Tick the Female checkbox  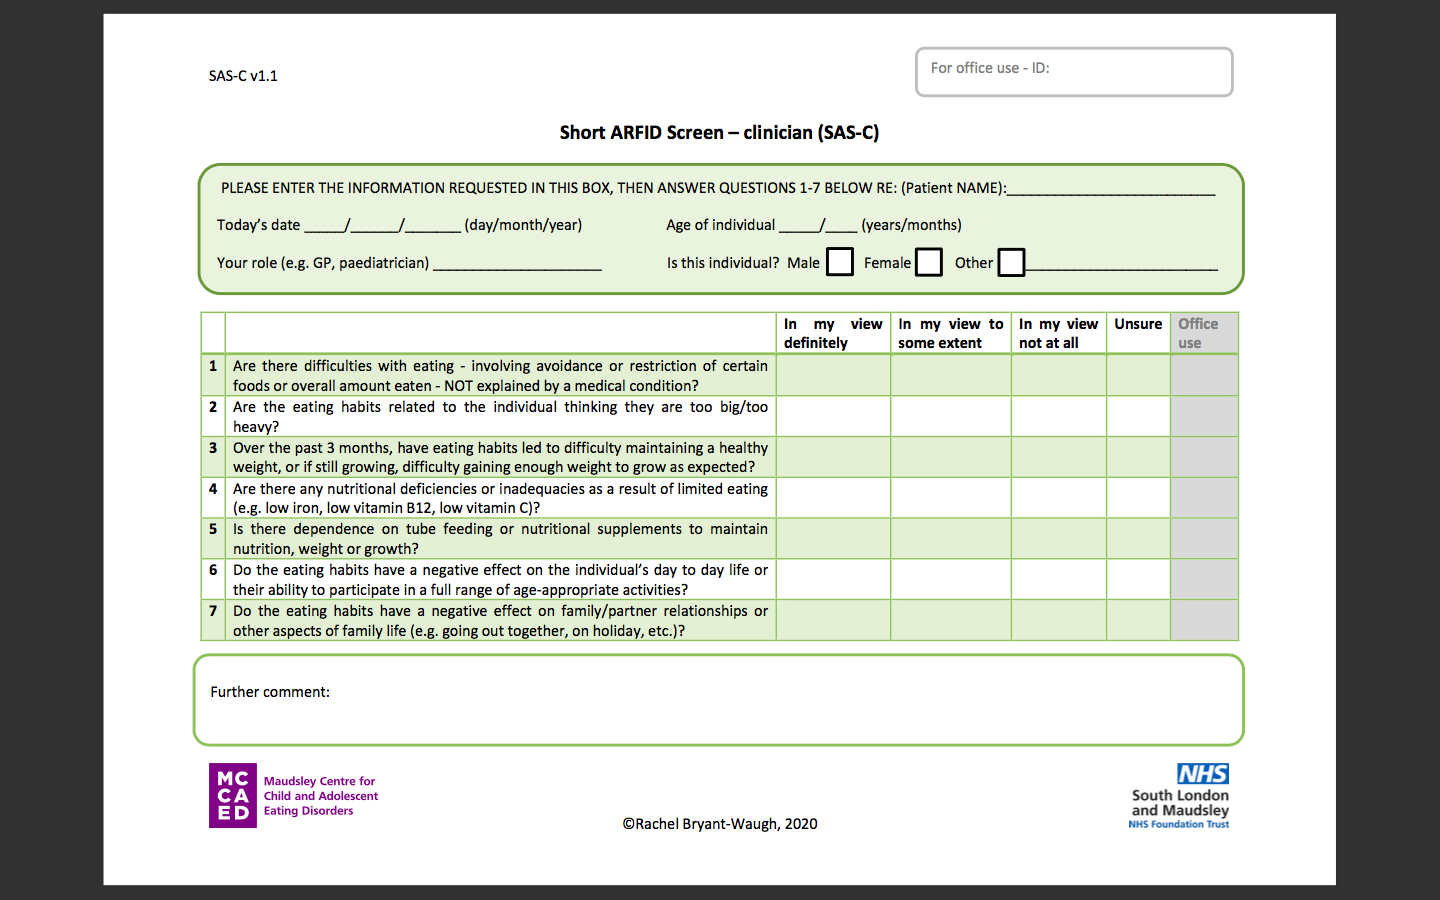pos(929,262)
